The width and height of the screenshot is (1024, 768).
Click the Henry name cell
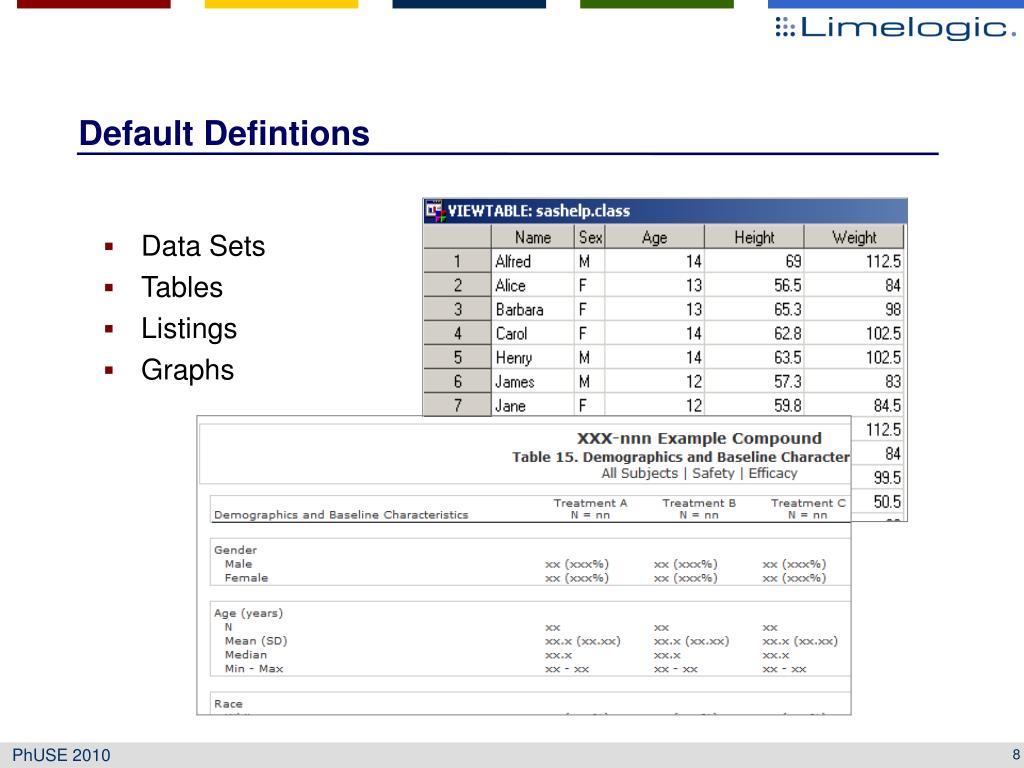533,358
